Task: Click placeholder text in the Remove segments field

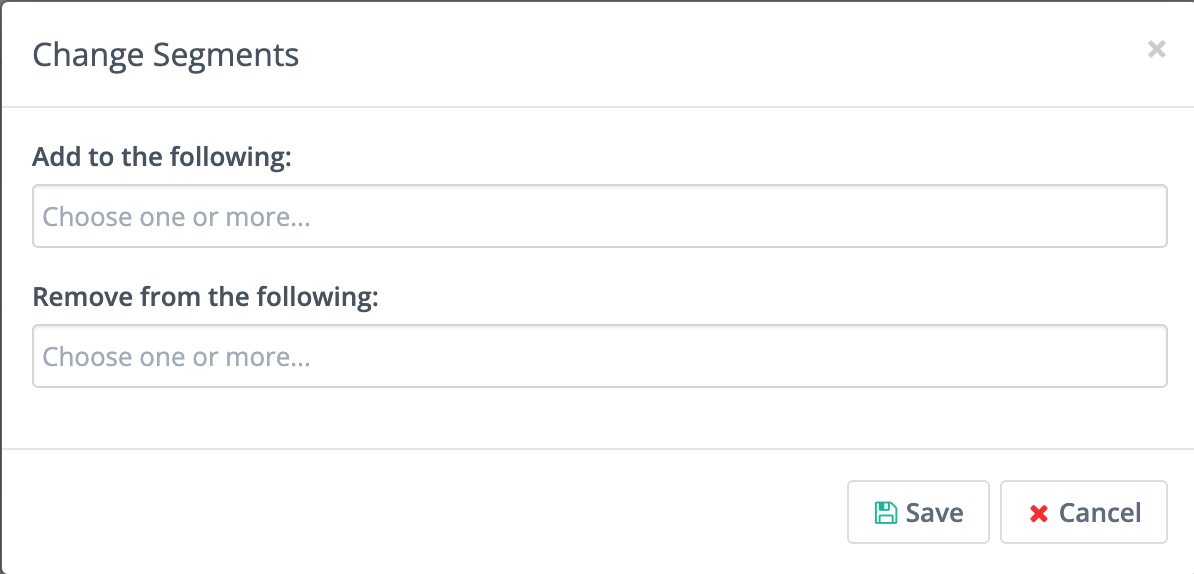Action: pos(176,357)
